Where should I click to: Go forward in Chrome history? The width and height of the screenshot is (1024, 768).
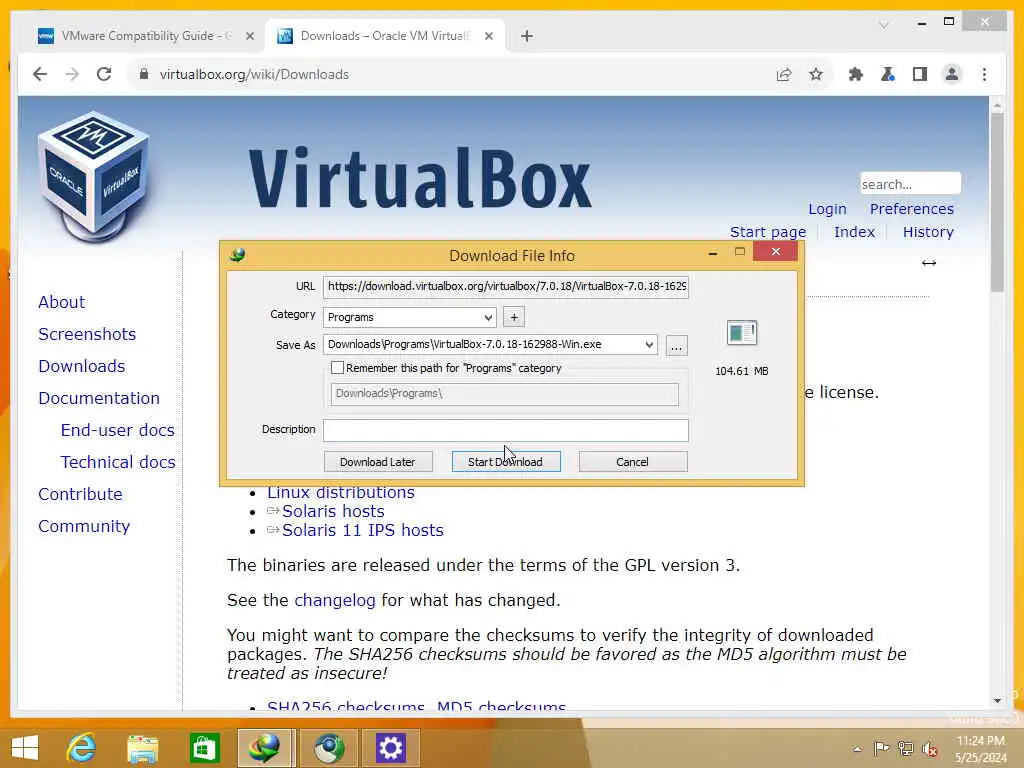point(72,74)
